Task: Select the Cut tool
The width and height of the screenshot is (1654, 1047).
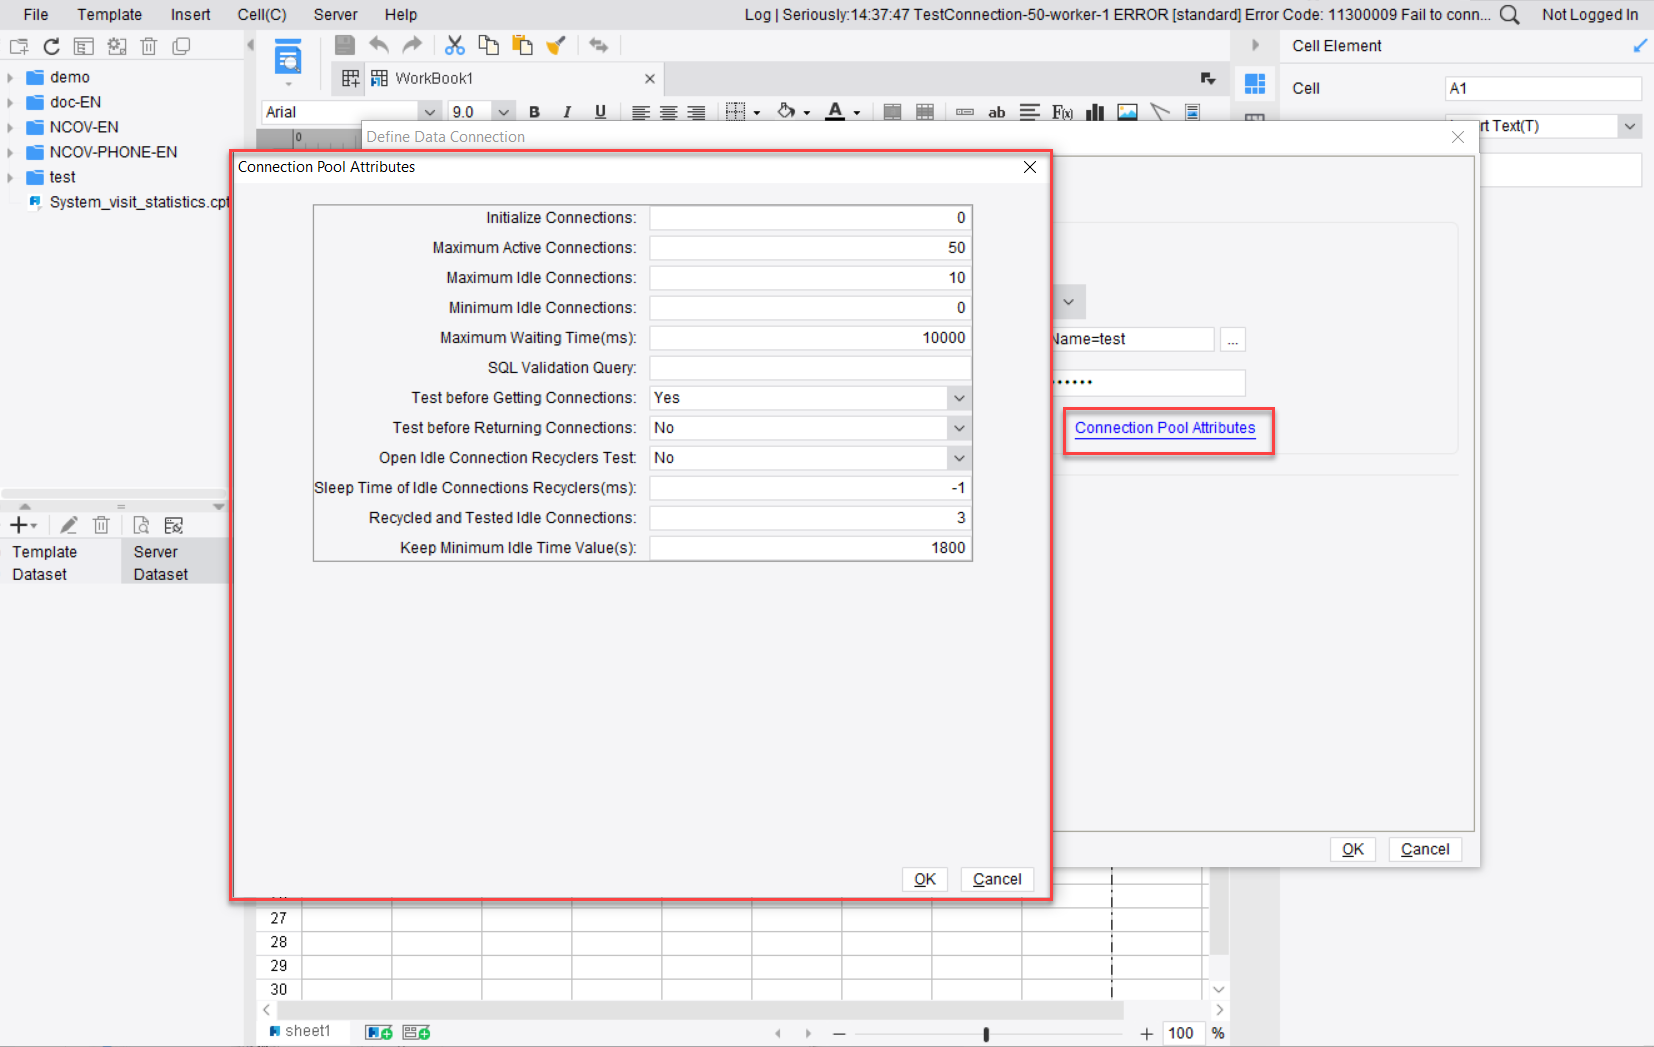Action: (x=455, y=45)
